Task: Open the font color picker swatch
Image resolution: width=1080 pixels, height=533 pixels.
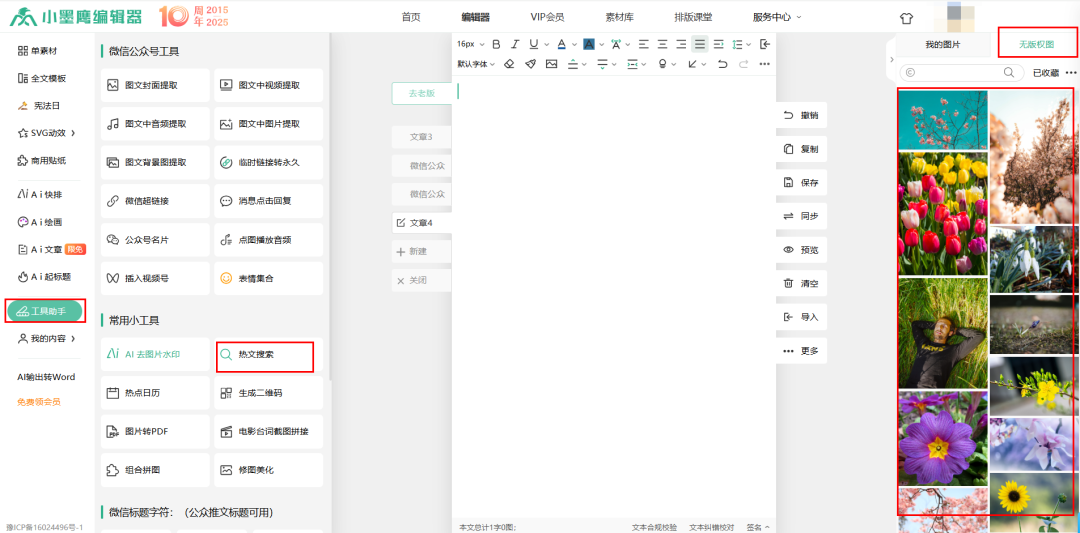Action: pos(561,44)
